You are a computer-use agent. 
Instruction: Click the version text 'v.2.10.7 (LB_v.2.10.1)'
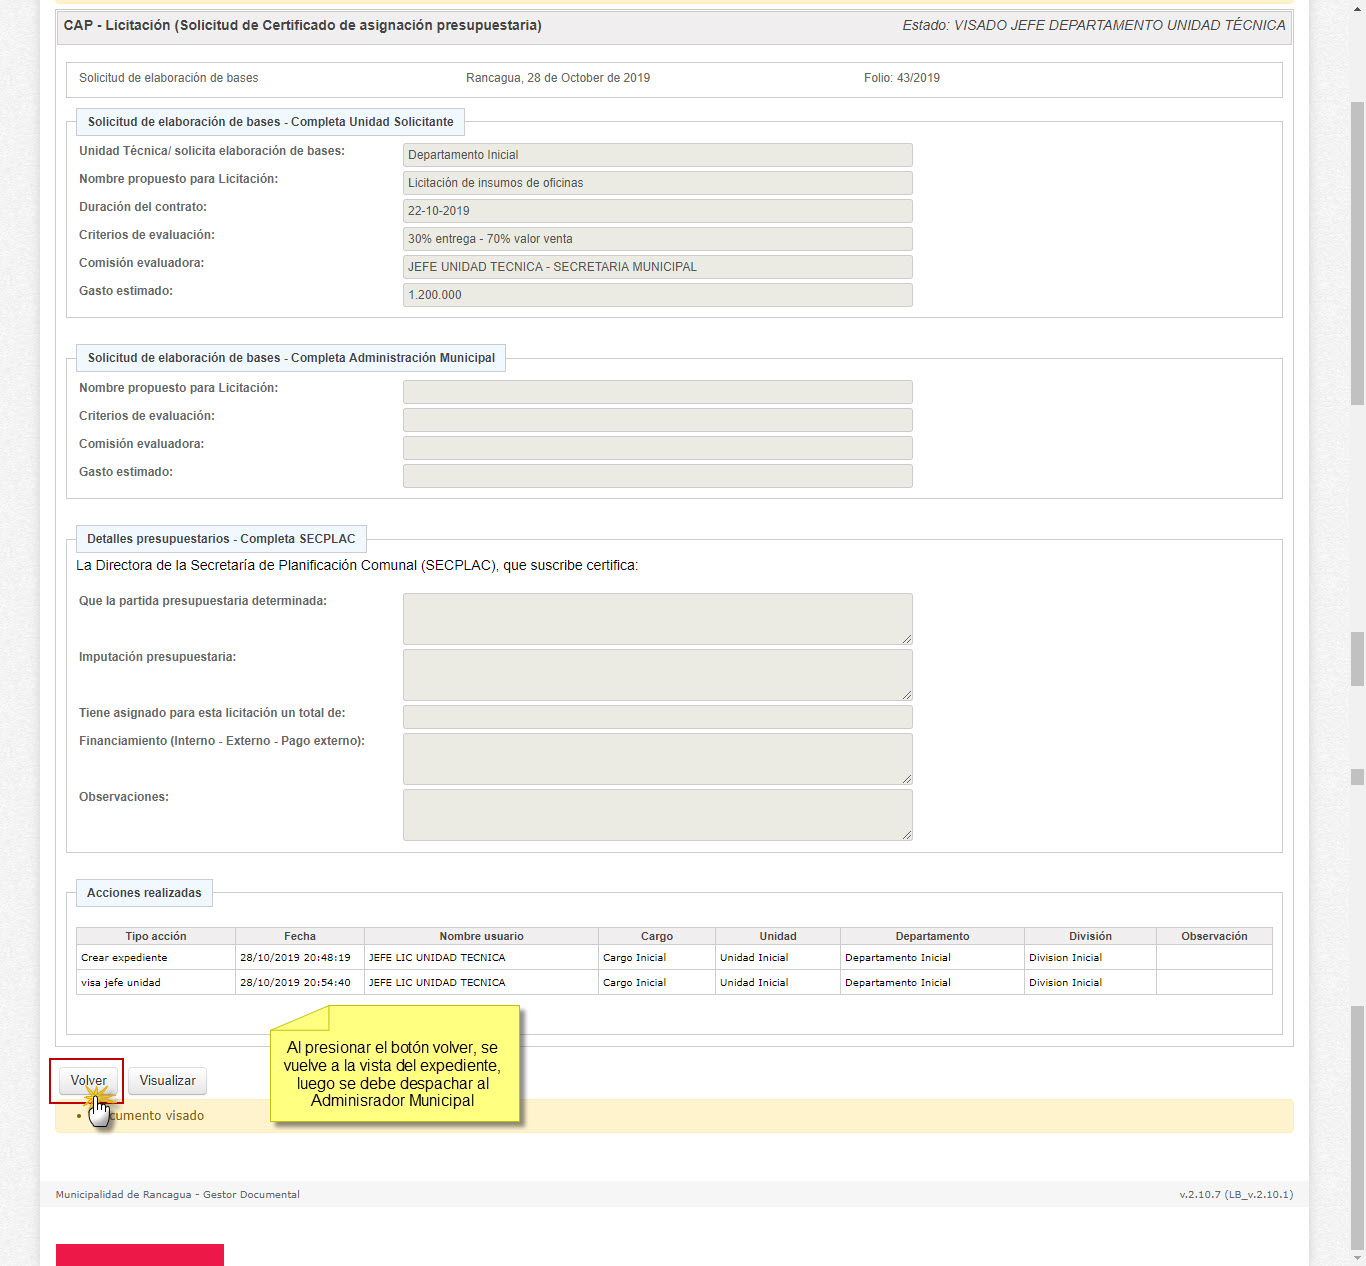click(1236, 1195)
